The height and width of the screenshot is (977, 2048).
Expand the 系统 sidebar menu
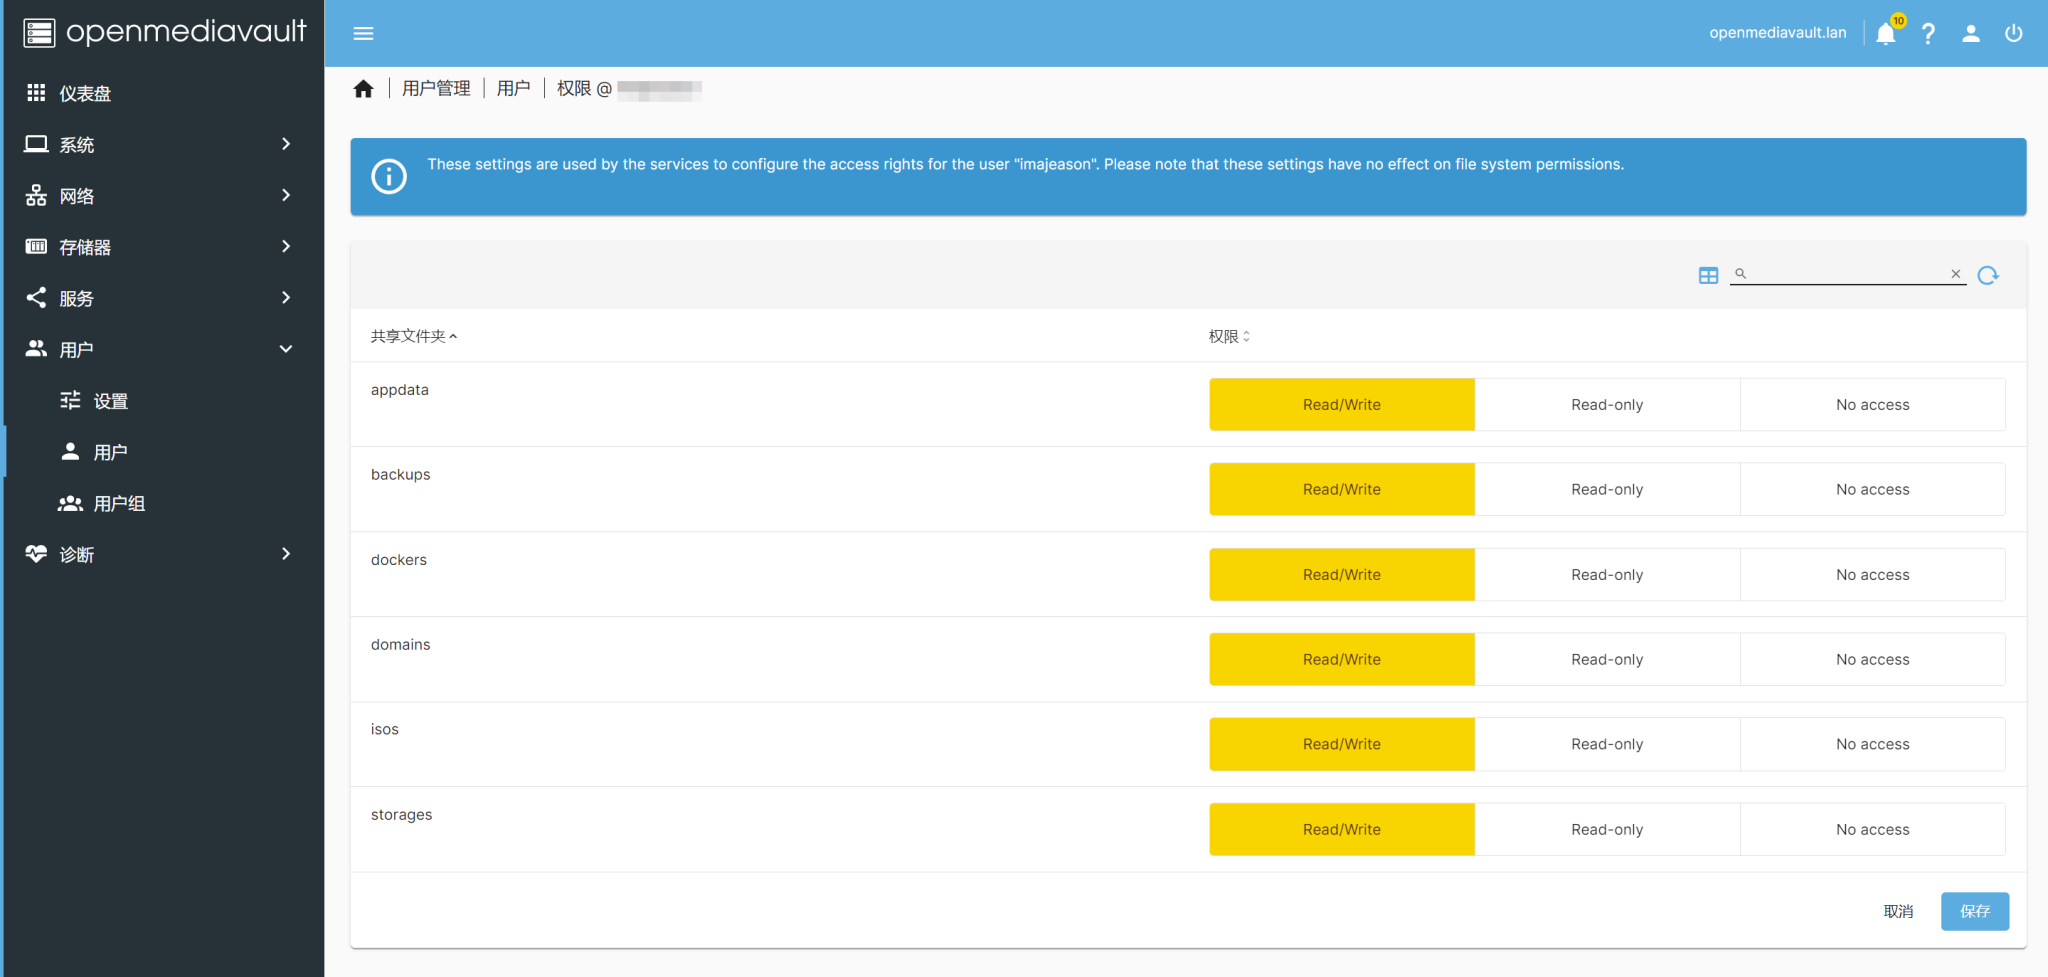160,145
